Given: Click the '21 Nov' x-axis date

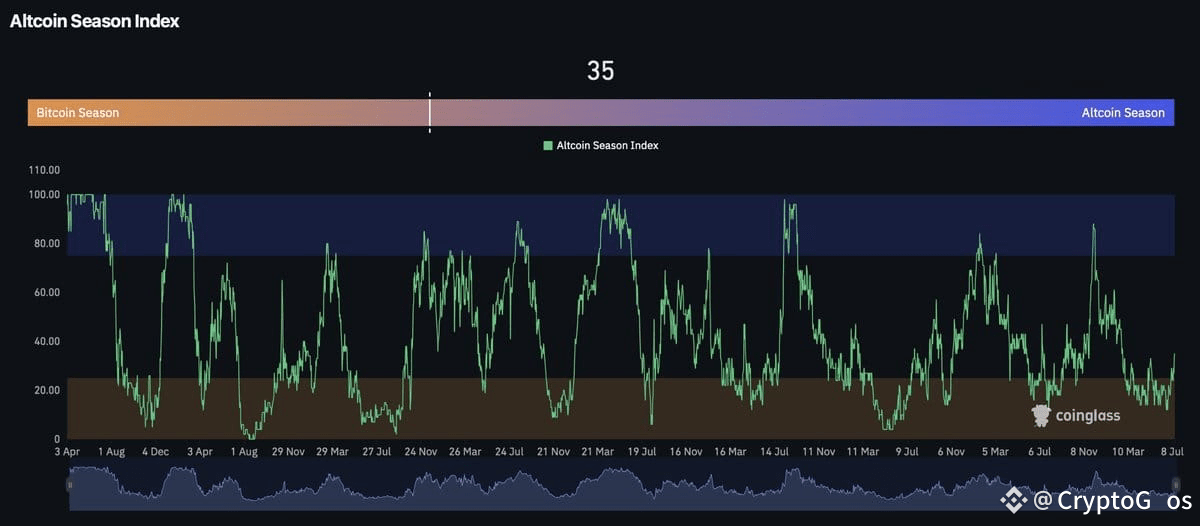Looking at the screenshot, I should coord(554,452).
